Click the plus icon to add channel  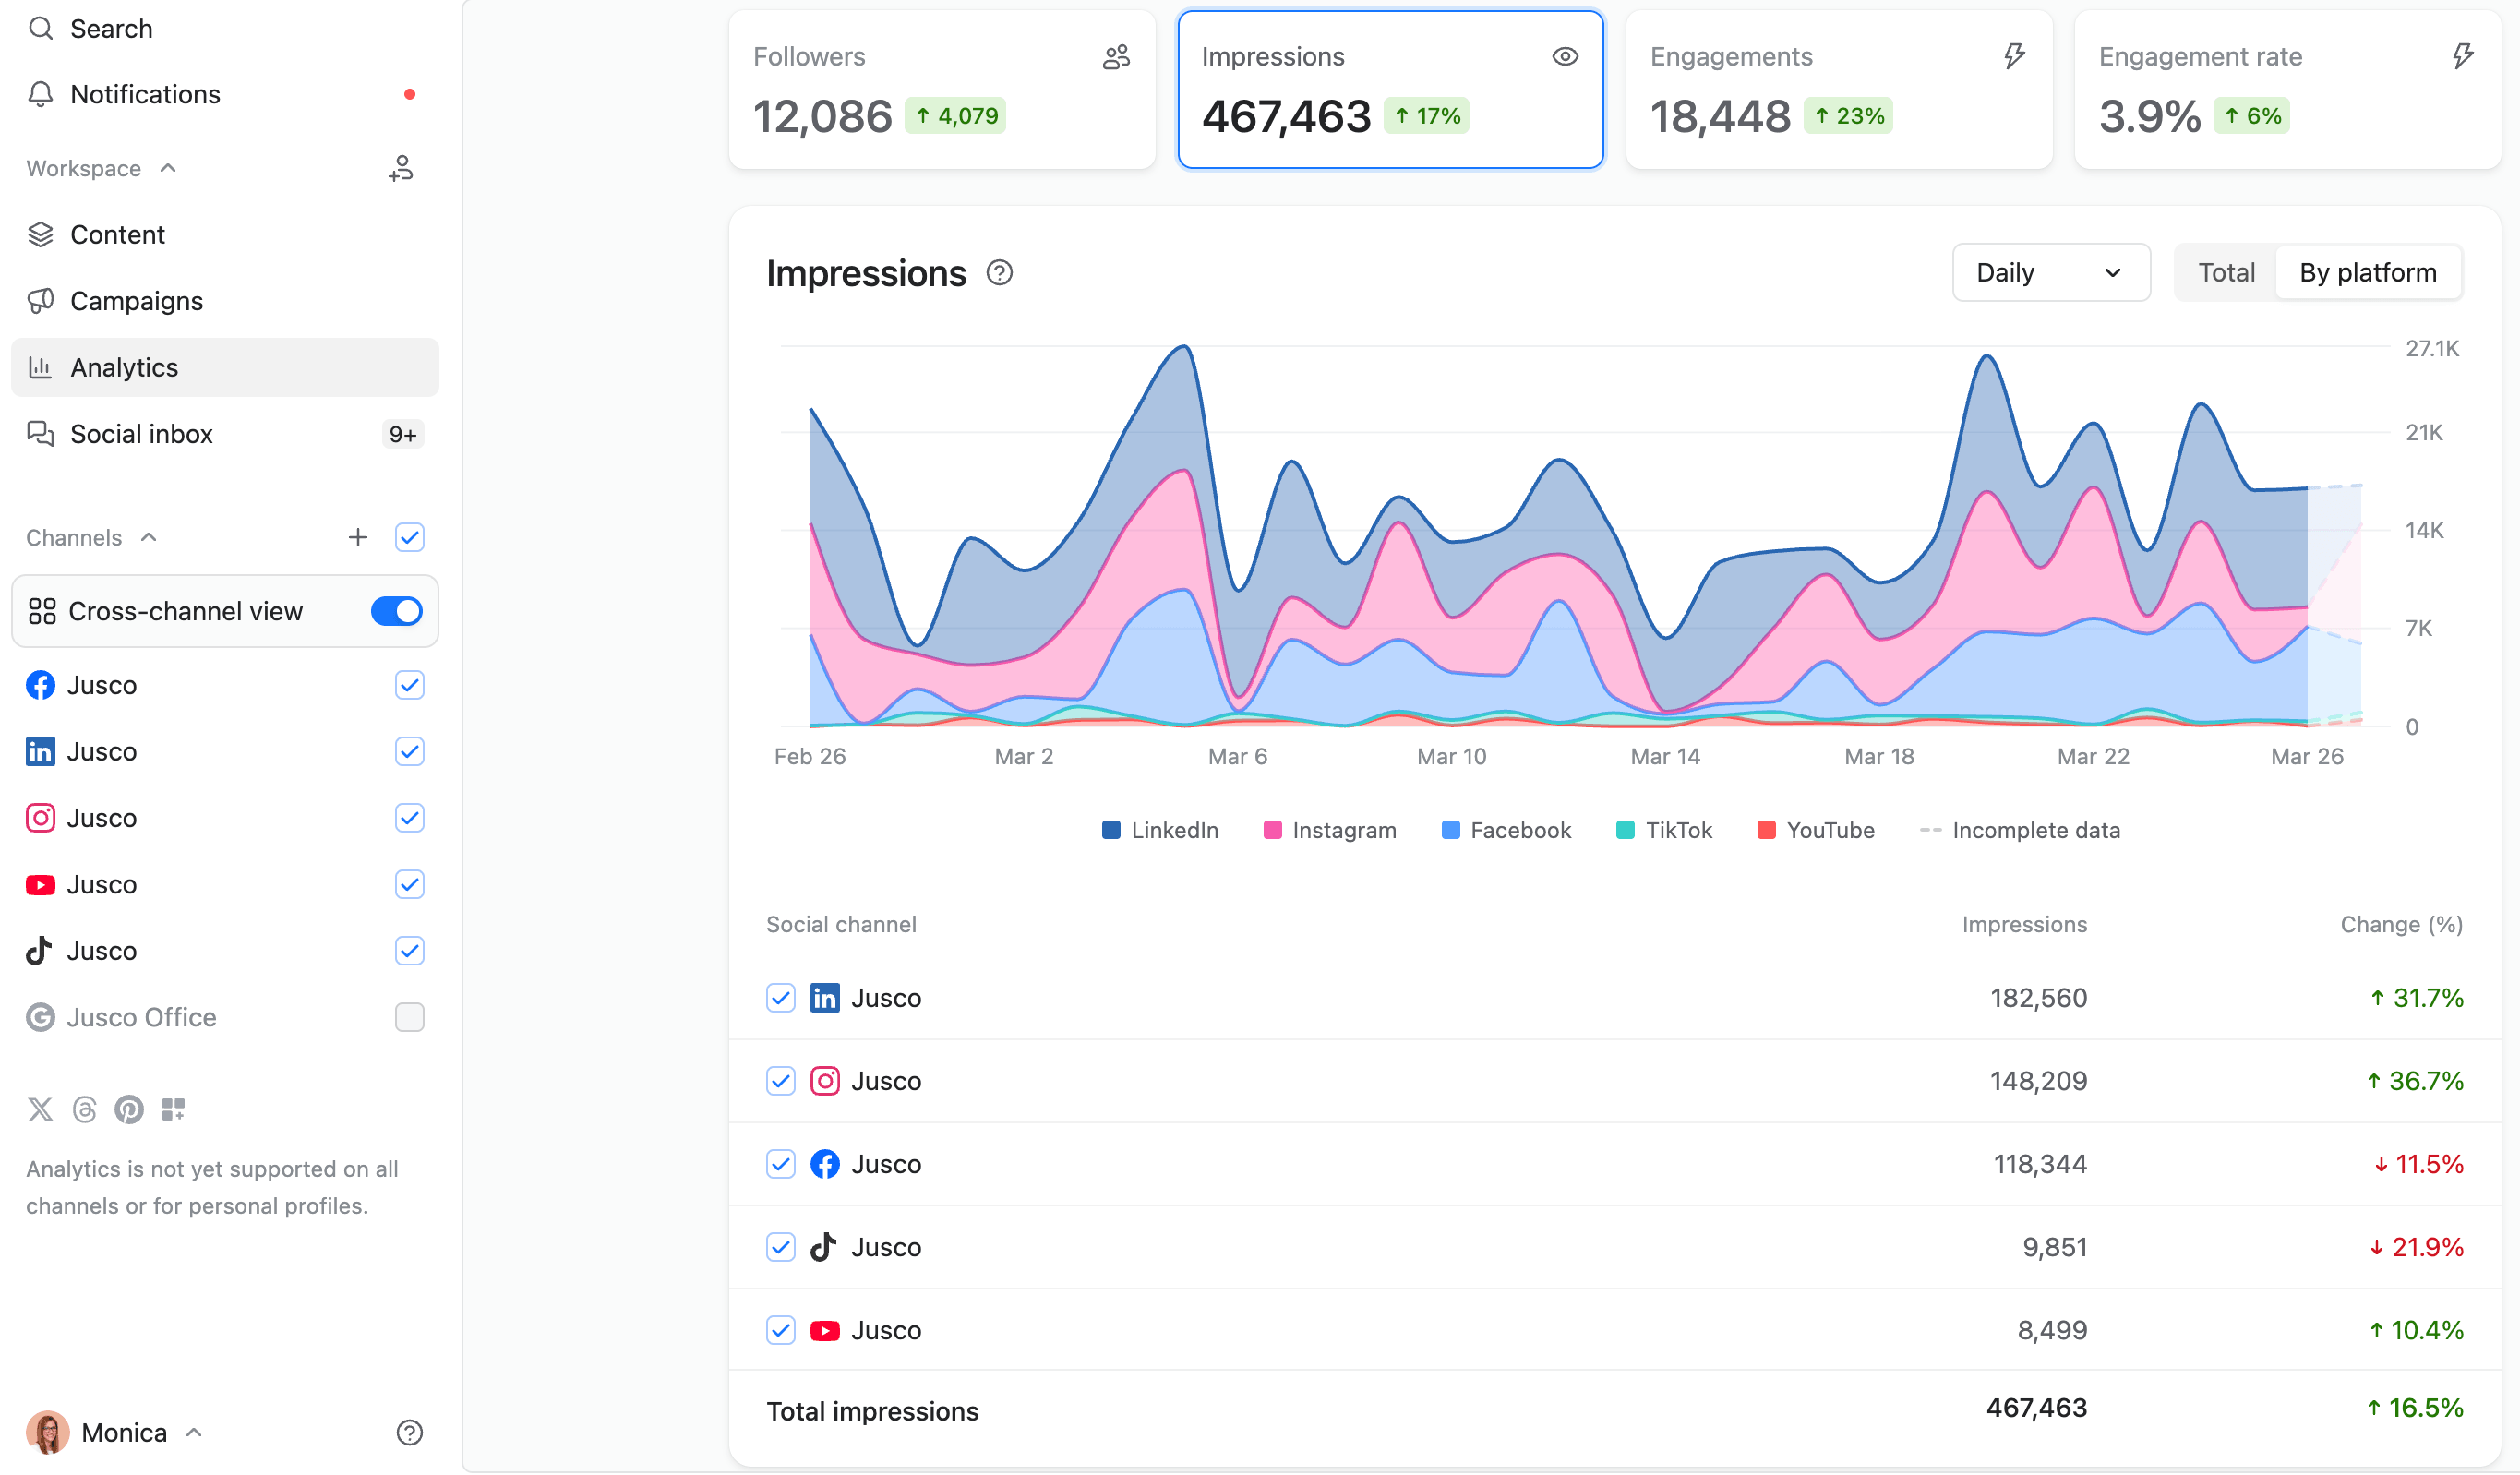pyautogui.click(x=358, y=537)
